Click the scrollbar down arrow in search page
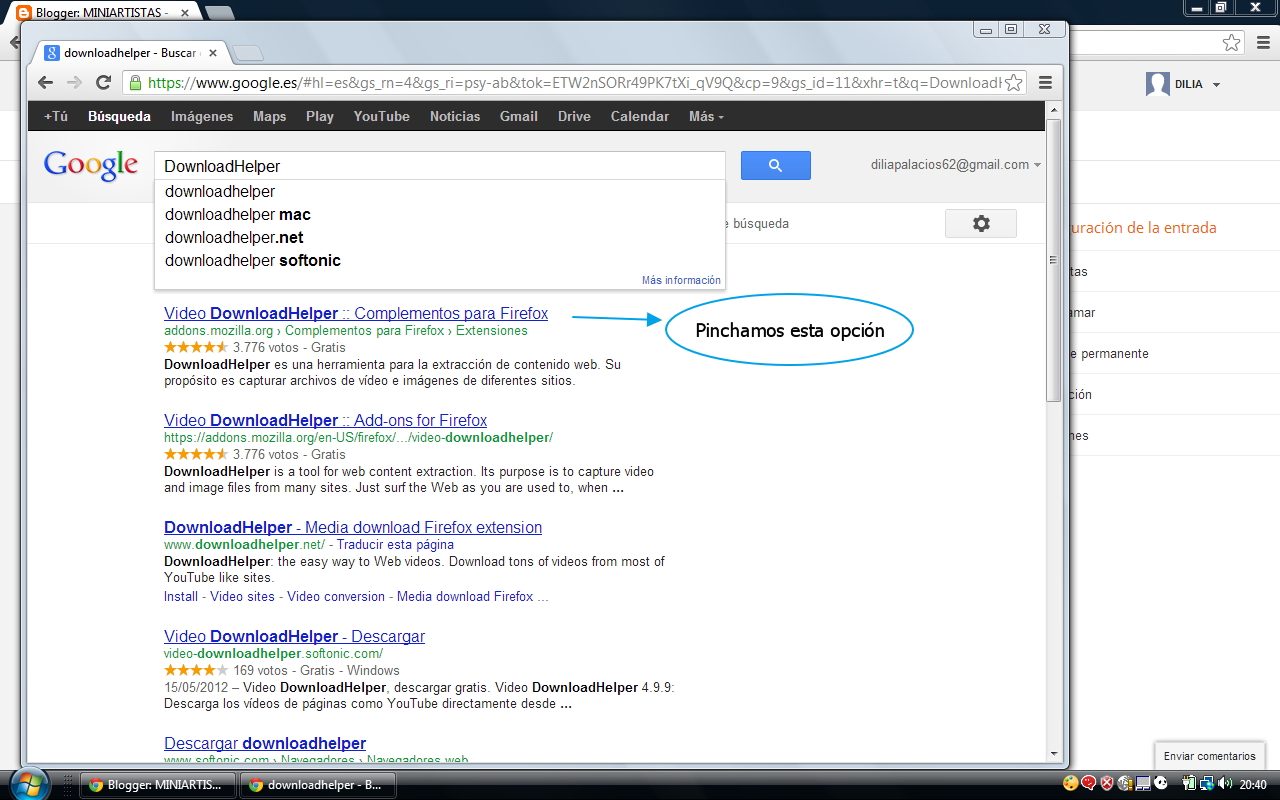This screenshot has width=1280, height=800. click(1053, 753)
